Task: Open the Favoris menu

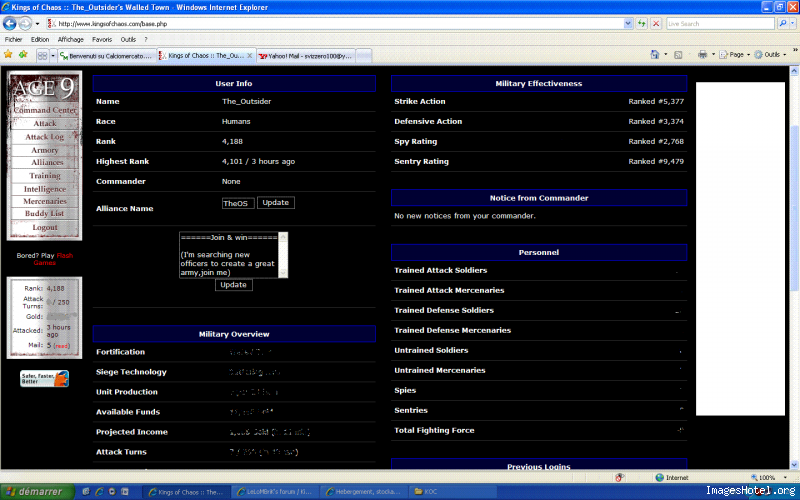Action: pos(102,39)
